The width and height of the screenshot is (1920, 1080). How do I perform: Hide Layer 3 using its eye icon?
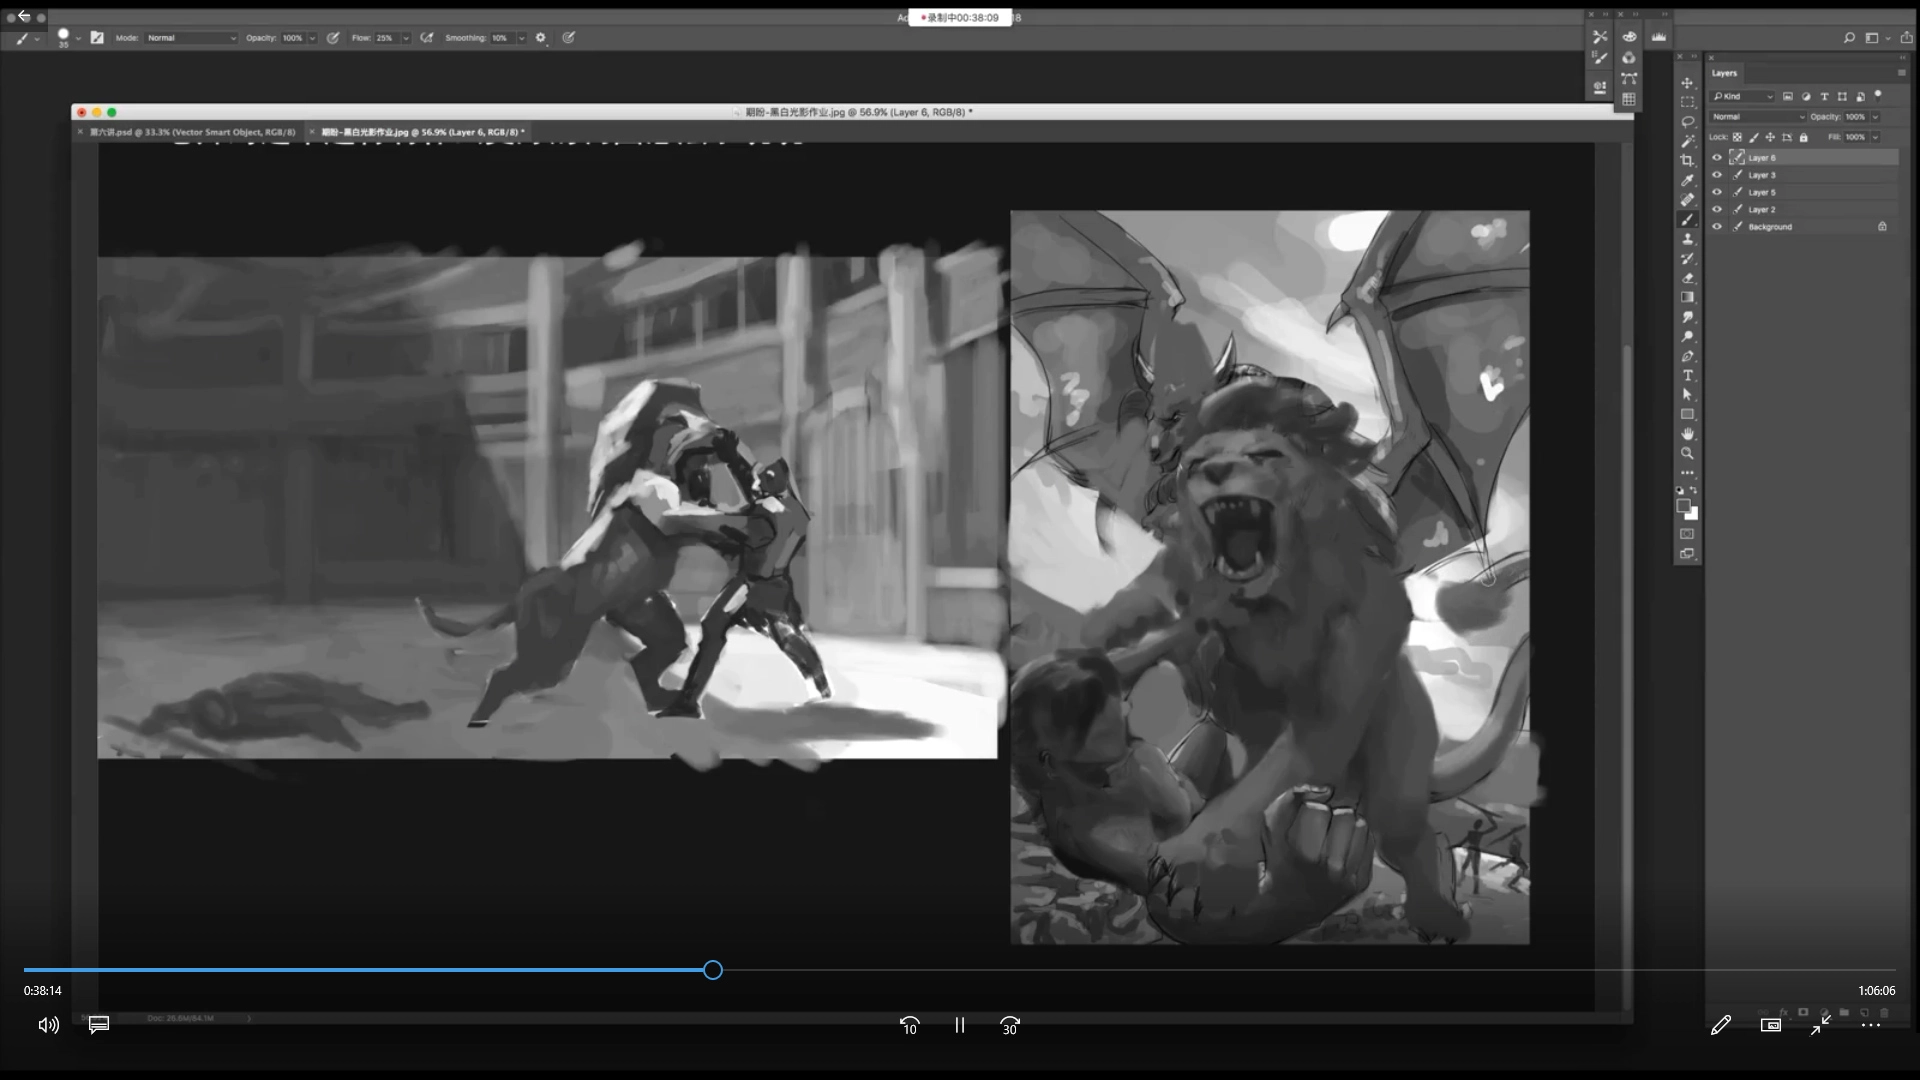[x=1717, y=175]
